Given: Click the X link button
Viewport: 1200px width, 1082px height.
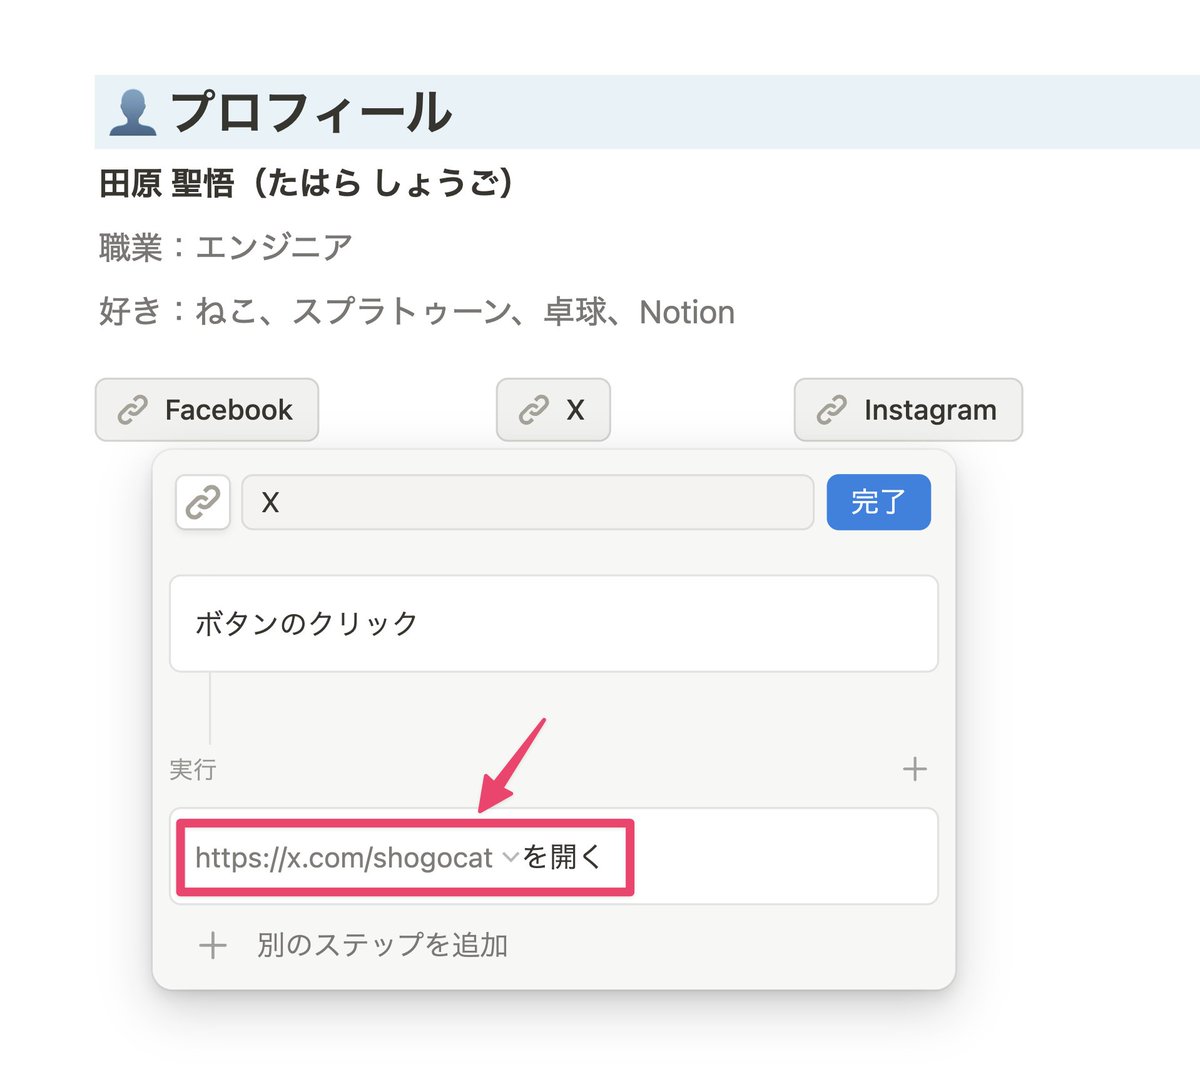Looking at the screenshot, I should pos(553,410).
